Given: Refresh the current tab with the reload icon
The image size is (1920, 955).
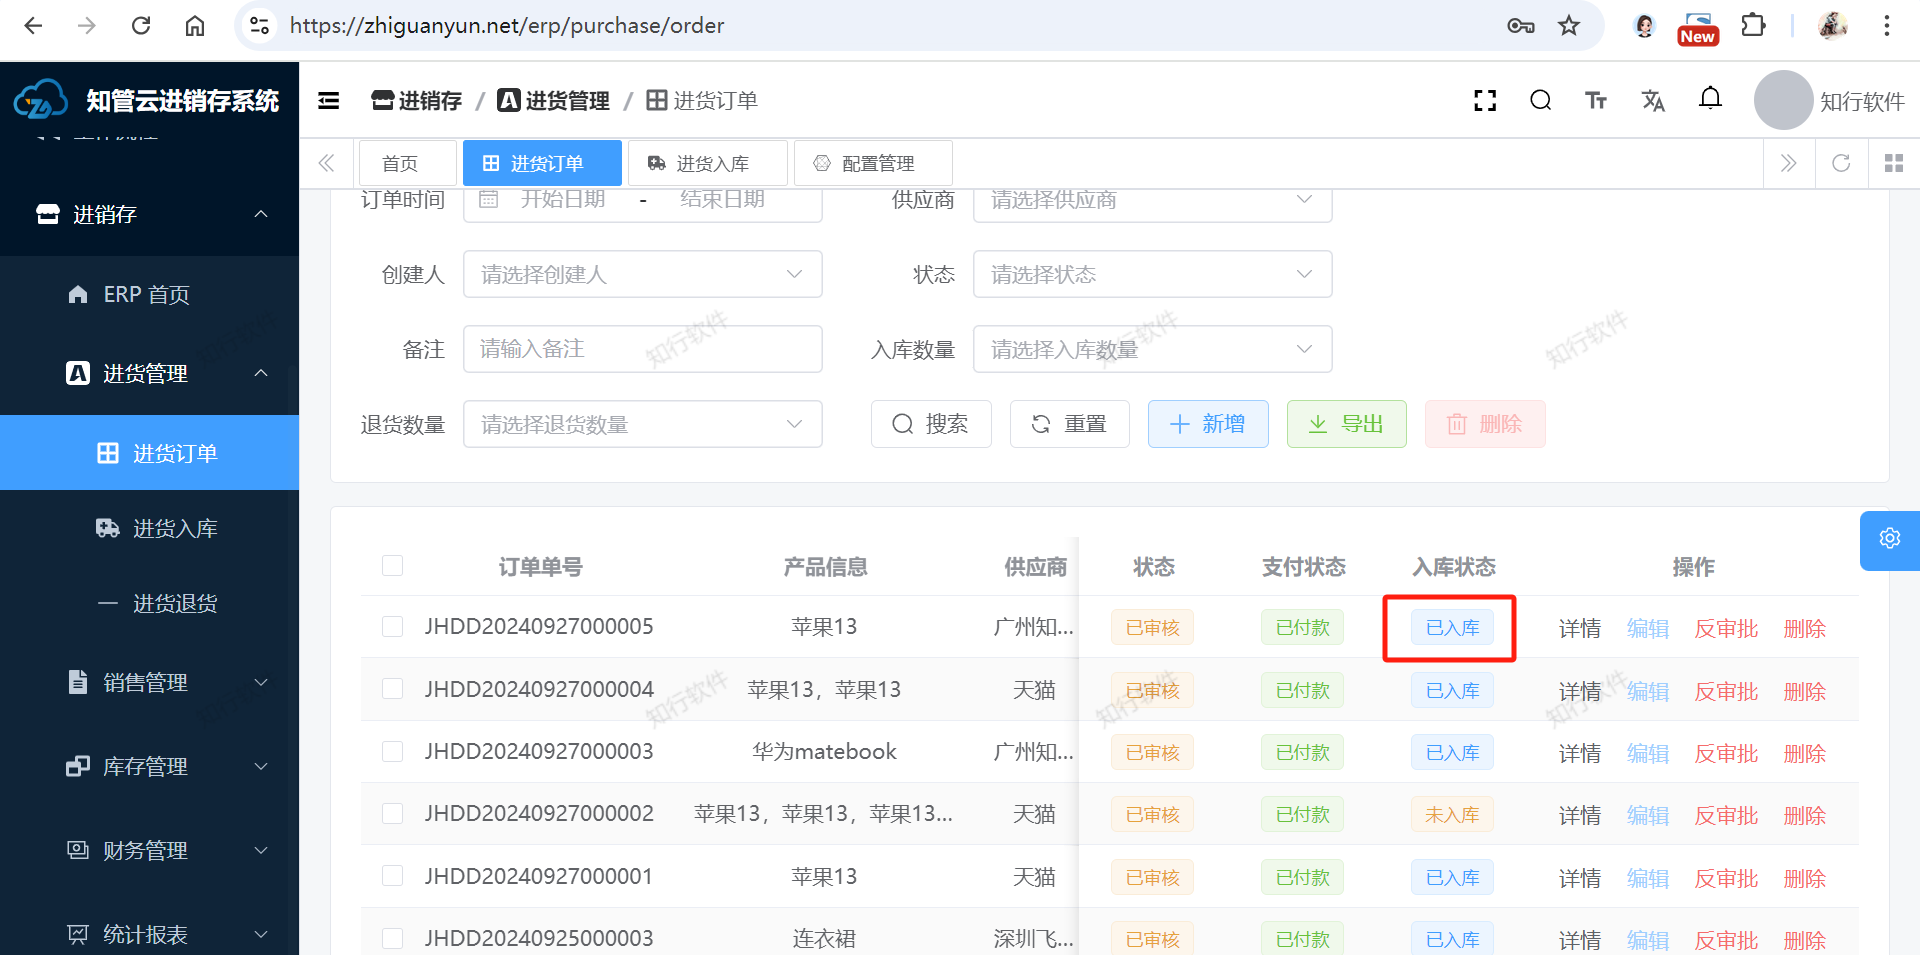Looking at the screenshot, I should point(1841,163).
